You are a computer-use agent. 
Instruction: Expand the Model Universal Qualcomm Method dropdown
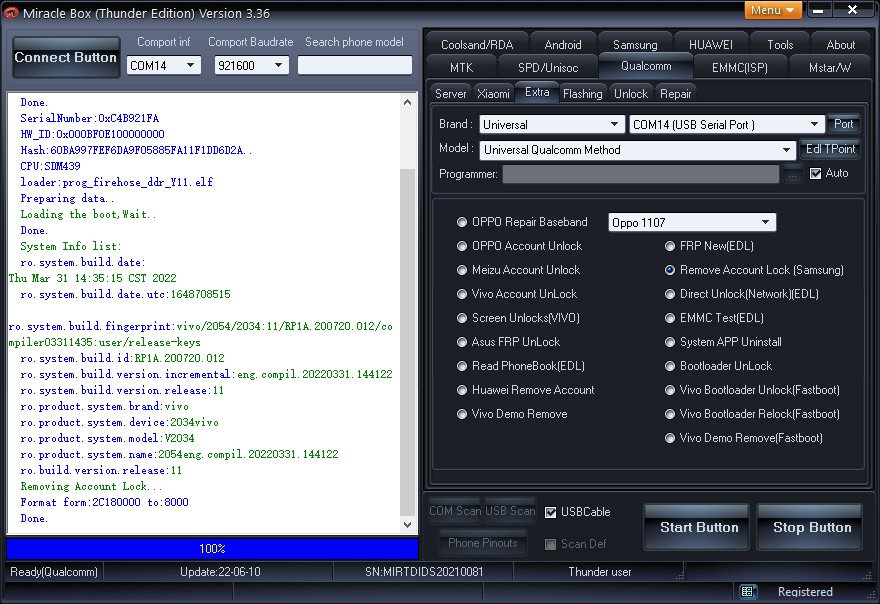[638, 150]
